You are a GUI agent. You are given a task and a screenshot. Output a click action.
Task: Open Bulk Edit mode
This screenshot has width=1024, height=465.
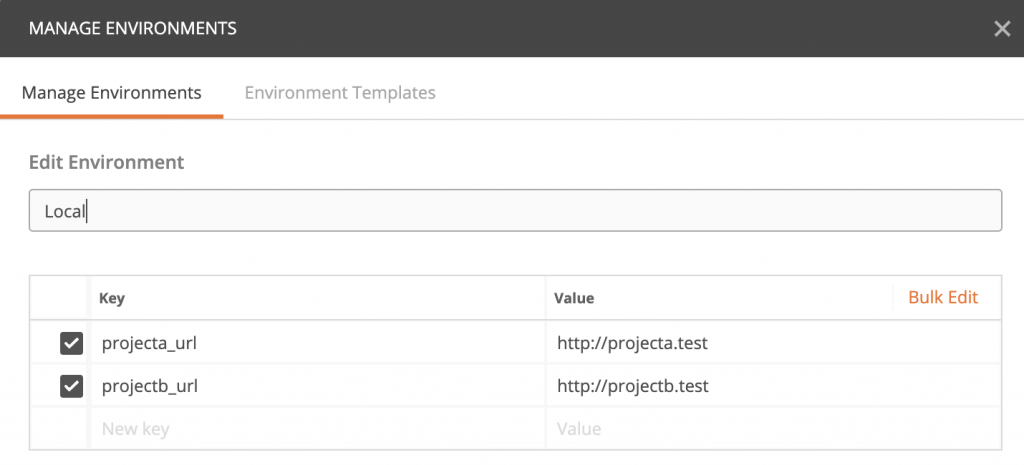point(942,297)
